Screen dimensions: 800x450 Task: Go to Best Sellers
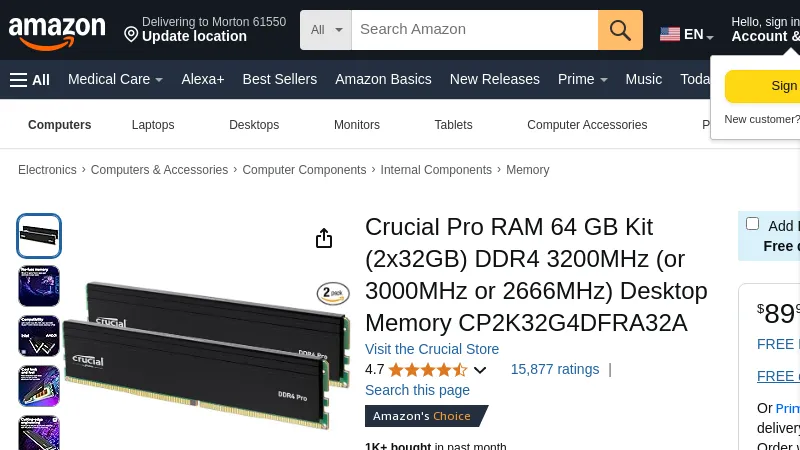point(279,80)
